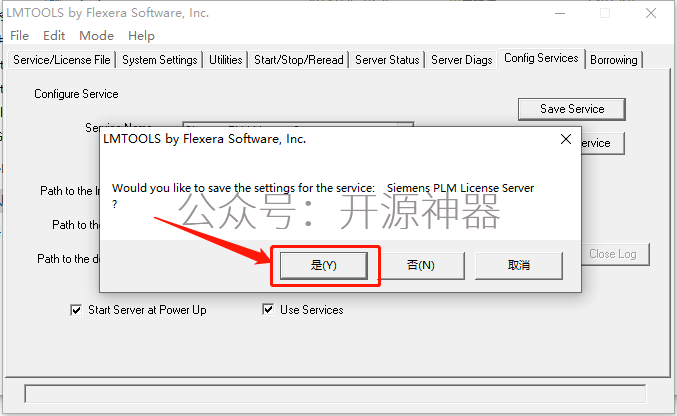This screenshot has height=416, width=677.
Task: Switch to Service/License File tab
Action: 61,60
